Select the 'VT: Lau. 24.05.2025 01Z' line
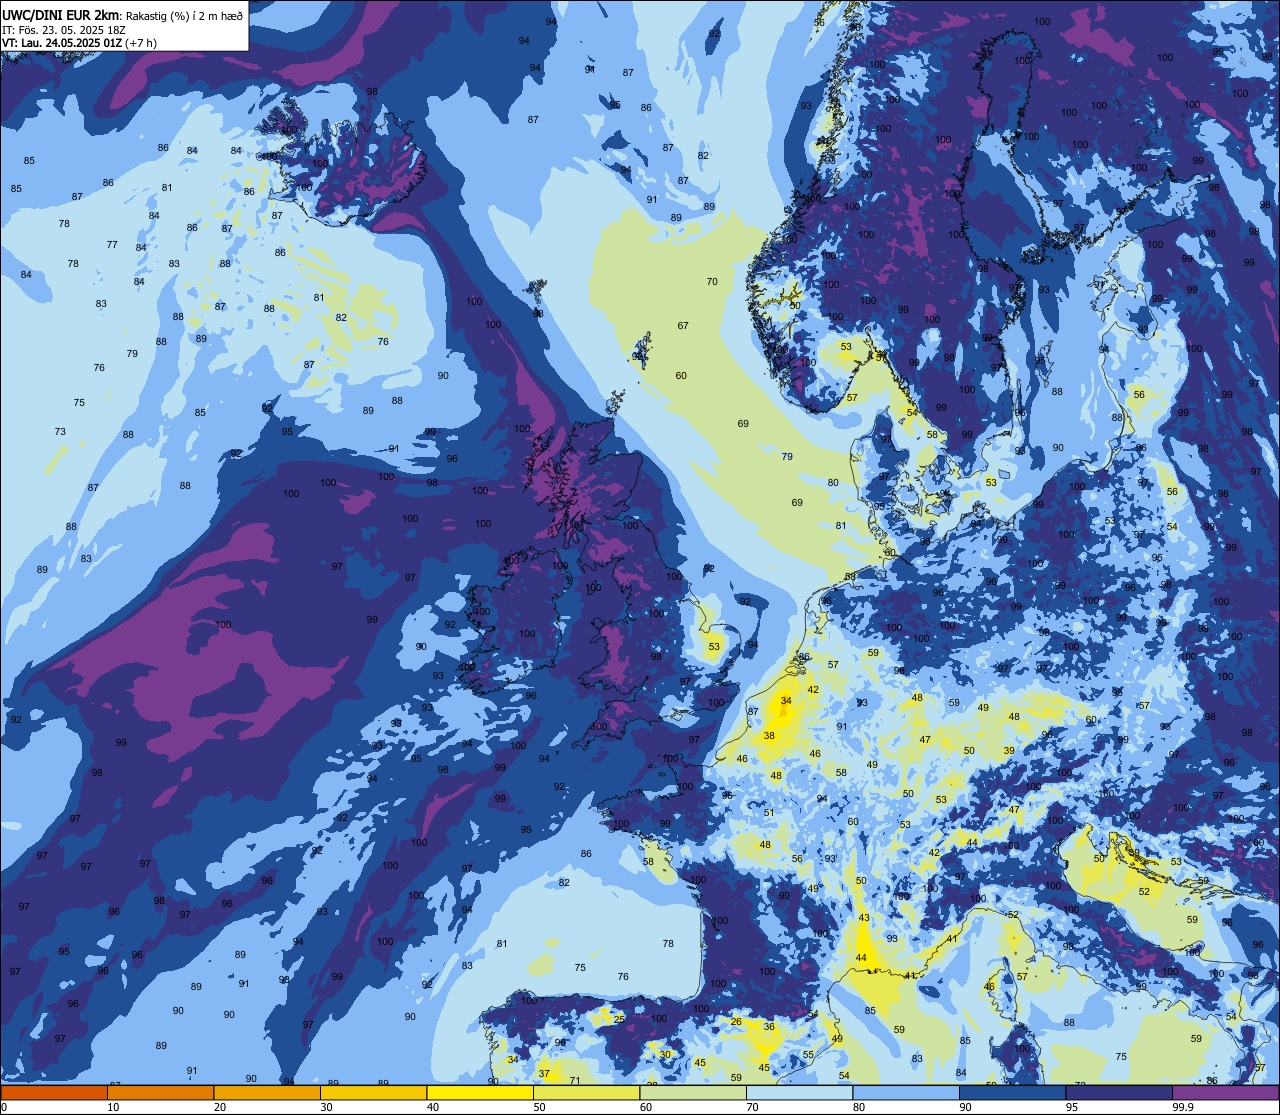The width and height of the screenshot is (1280, 1115). coord(62,43)
